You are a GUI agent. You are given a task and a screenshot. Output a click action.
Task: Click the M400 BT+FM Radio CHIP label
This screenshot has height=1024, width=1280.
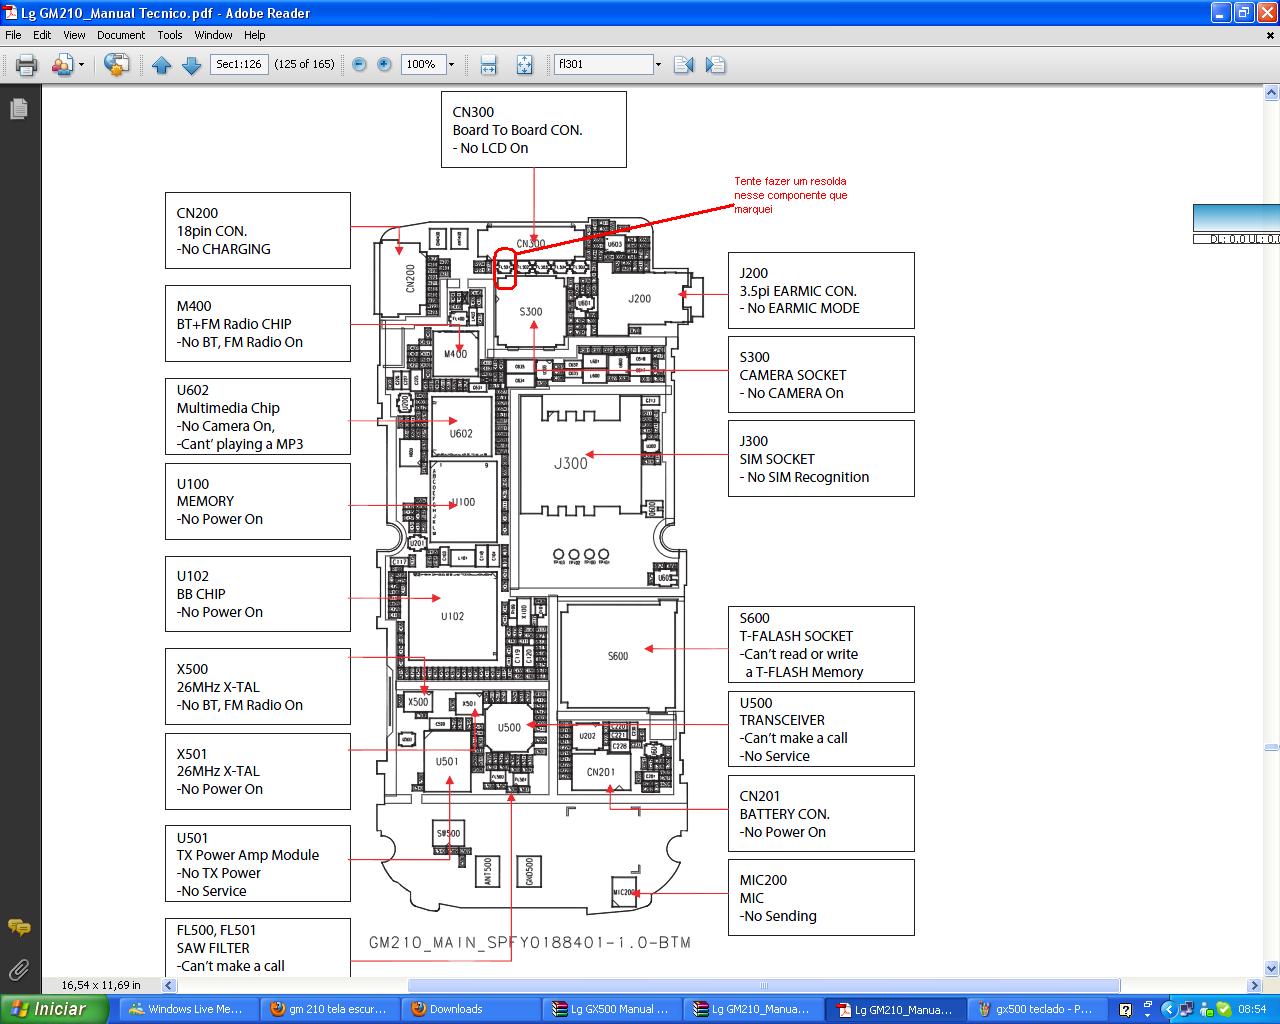258,324
